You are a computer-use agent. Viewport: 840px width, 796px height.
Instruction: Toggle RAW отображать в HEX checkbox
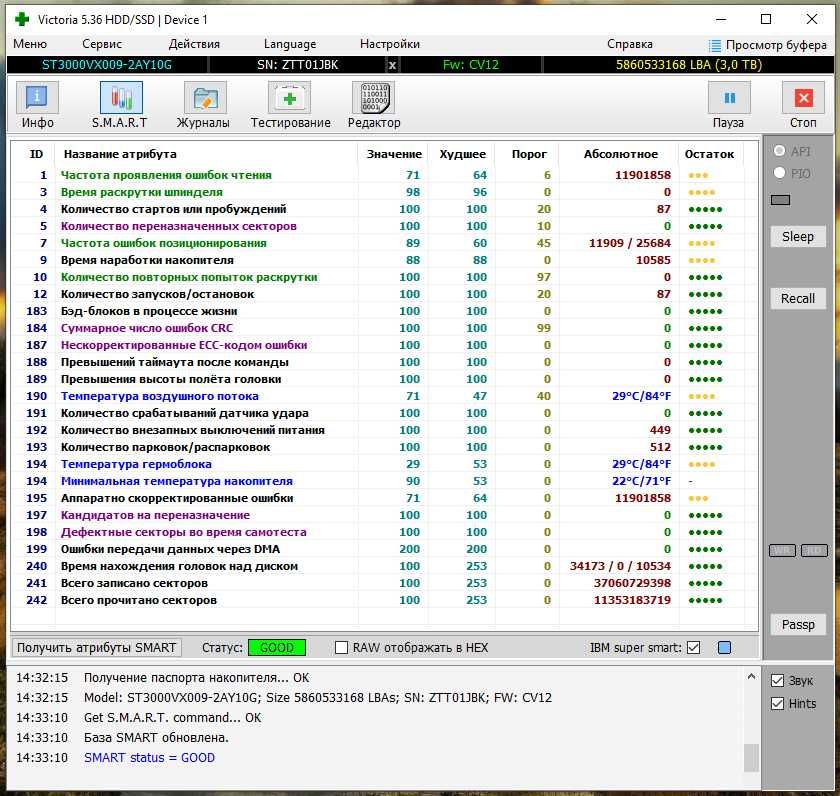(x=341, y=648)
